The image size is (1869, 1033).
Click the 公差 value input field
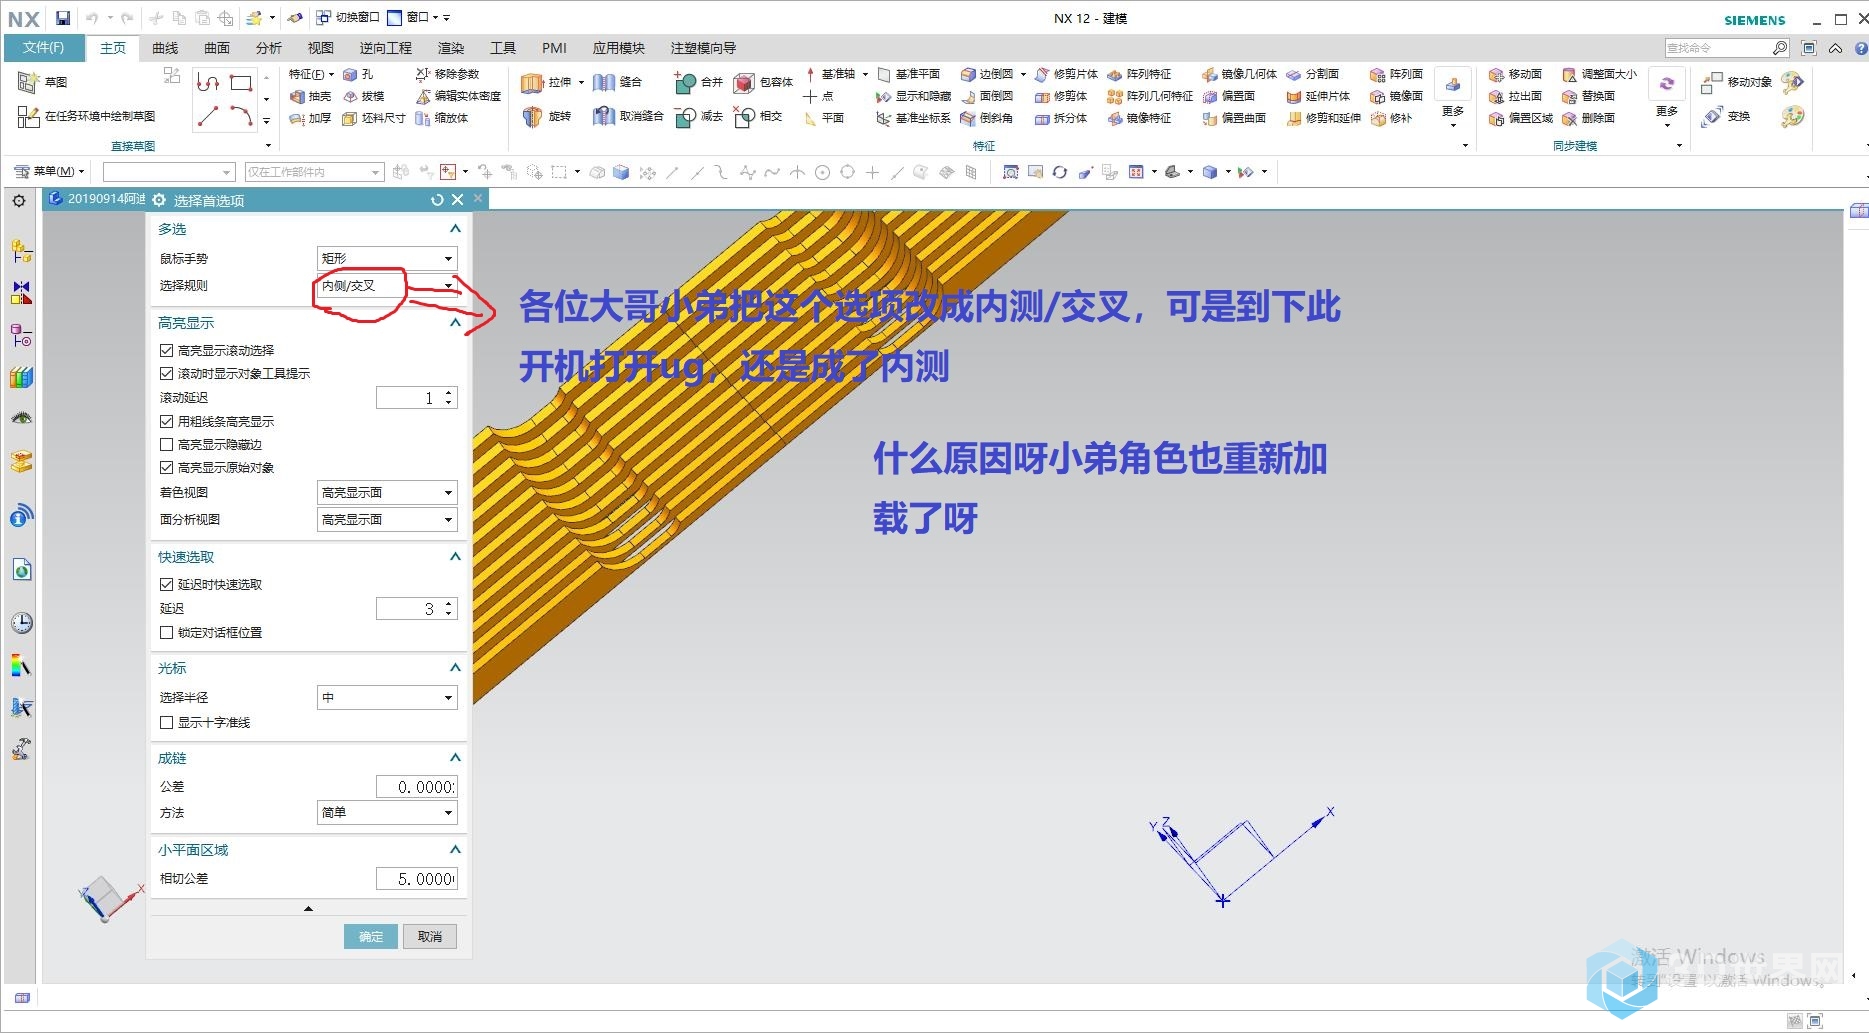[417, 787]
